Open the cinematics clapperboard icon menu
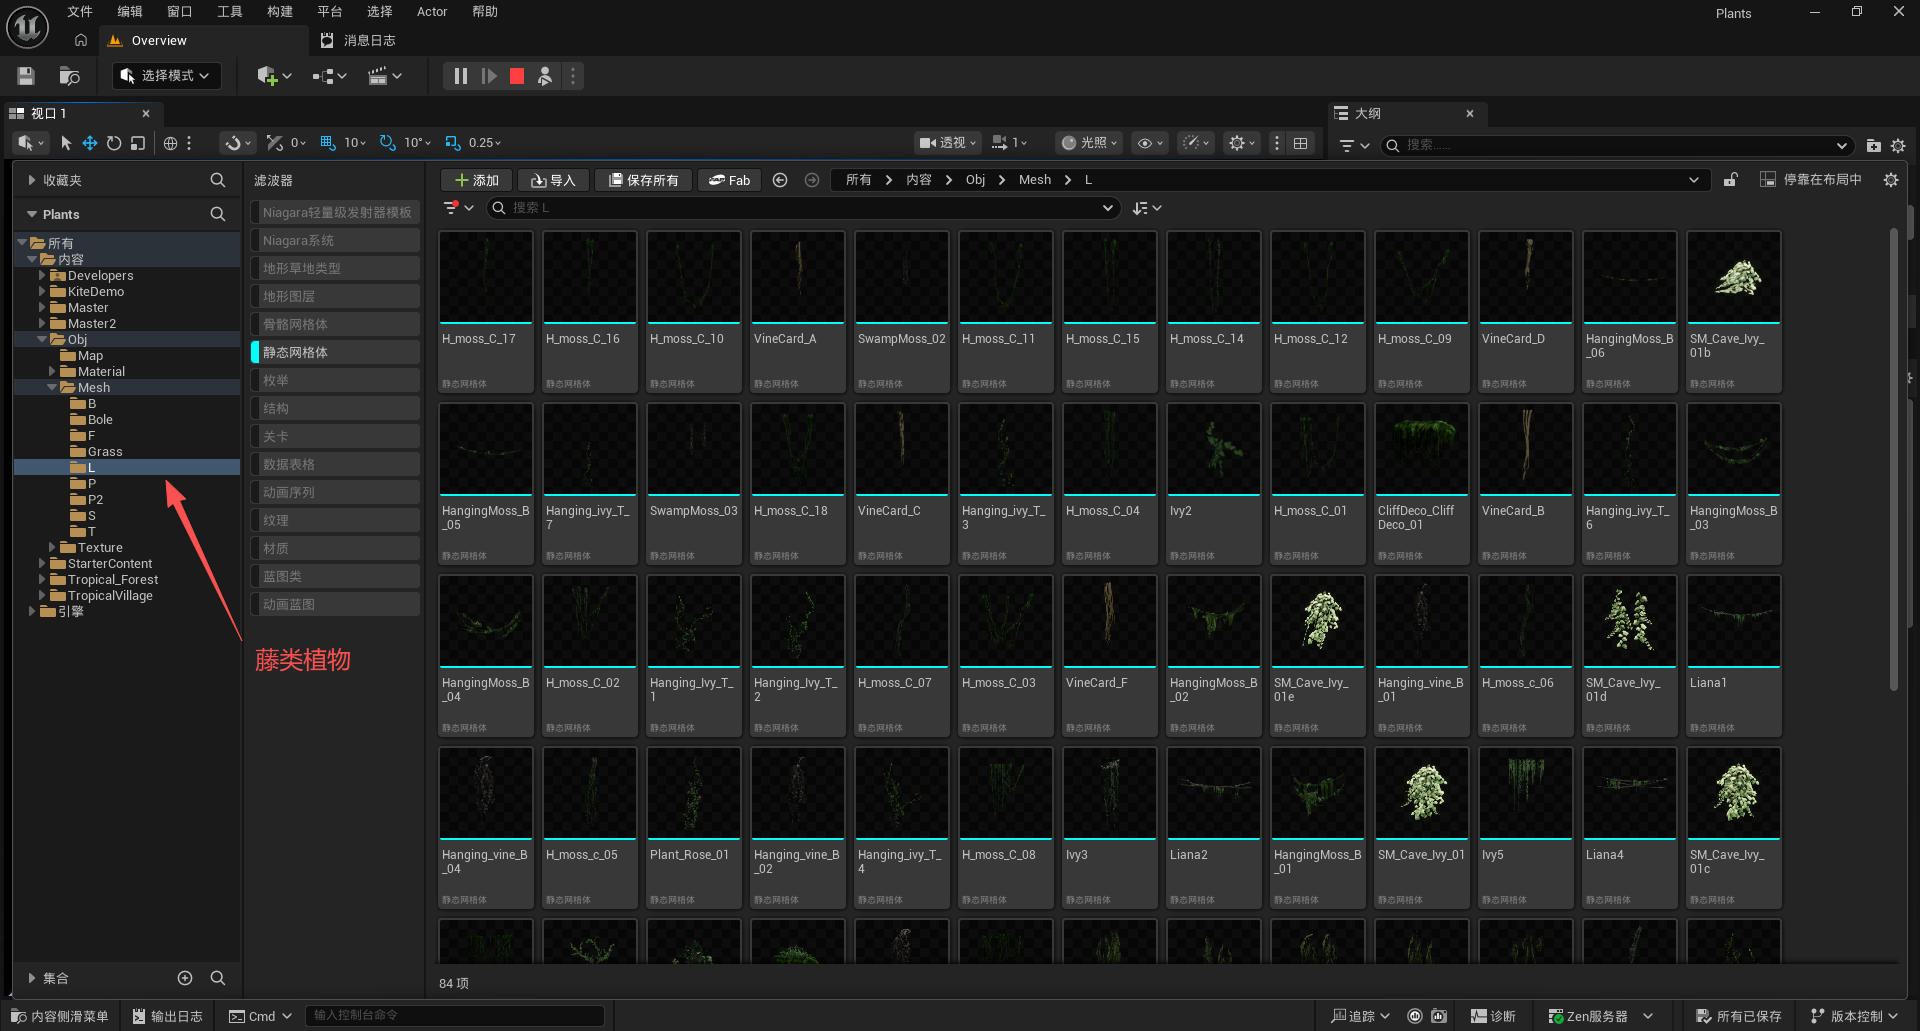The height and width of the screenshot is (1031, 1920). point(384,76)
